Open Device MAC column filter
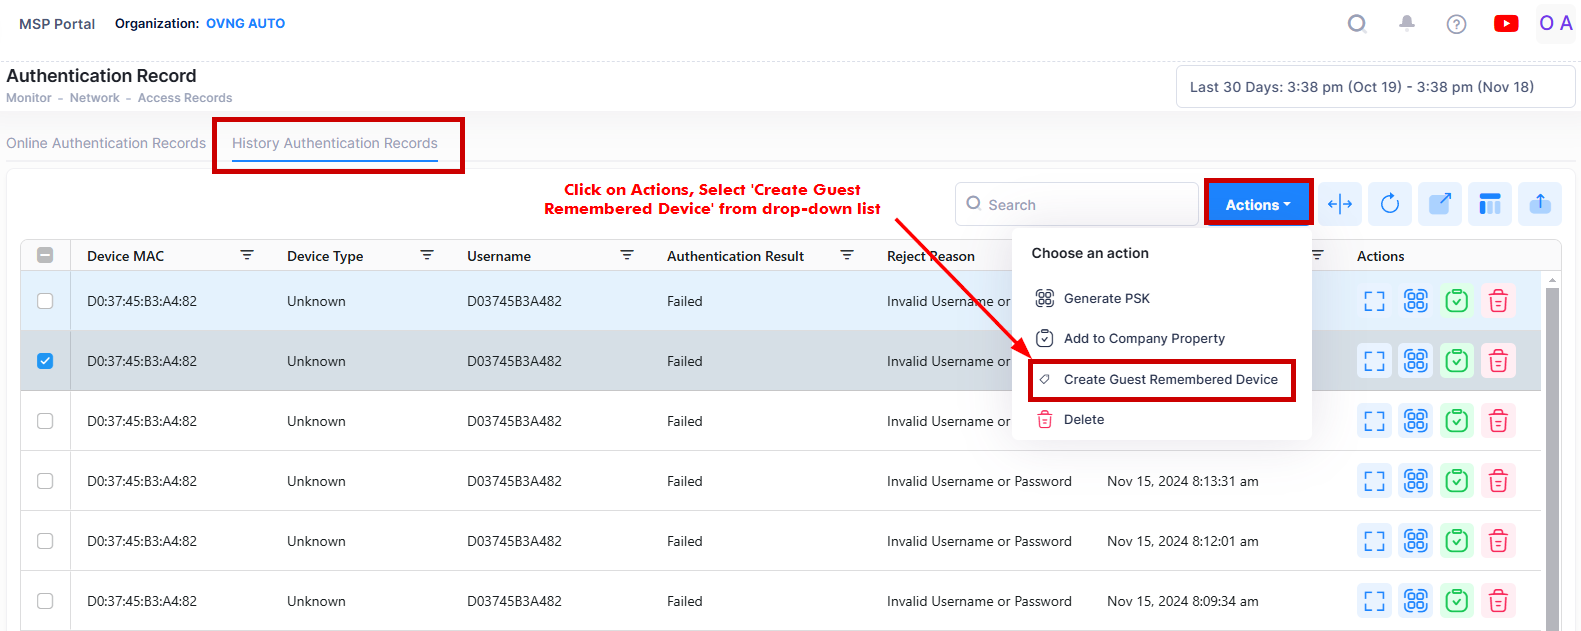Viewport: 1581px width, 631px height. [x=247, y=256]
